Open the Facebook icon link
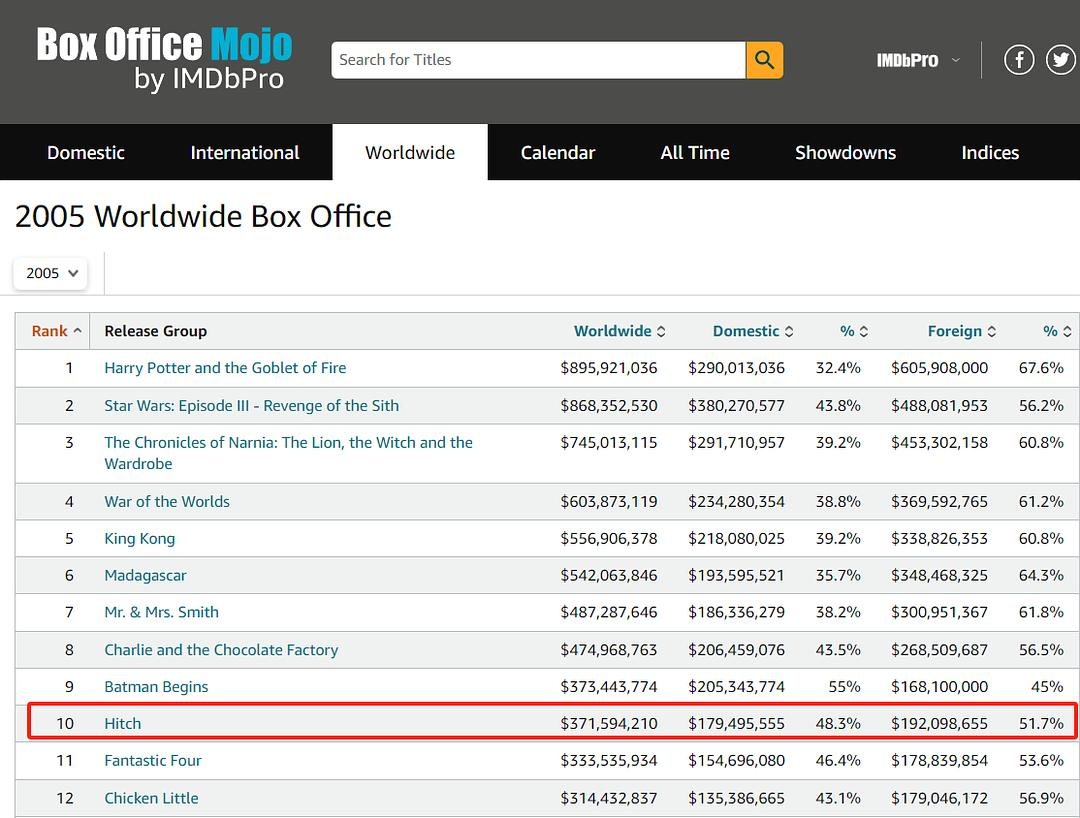Screen dimensions: 1080x818 pyautogui.click(x=1018, y=60)
